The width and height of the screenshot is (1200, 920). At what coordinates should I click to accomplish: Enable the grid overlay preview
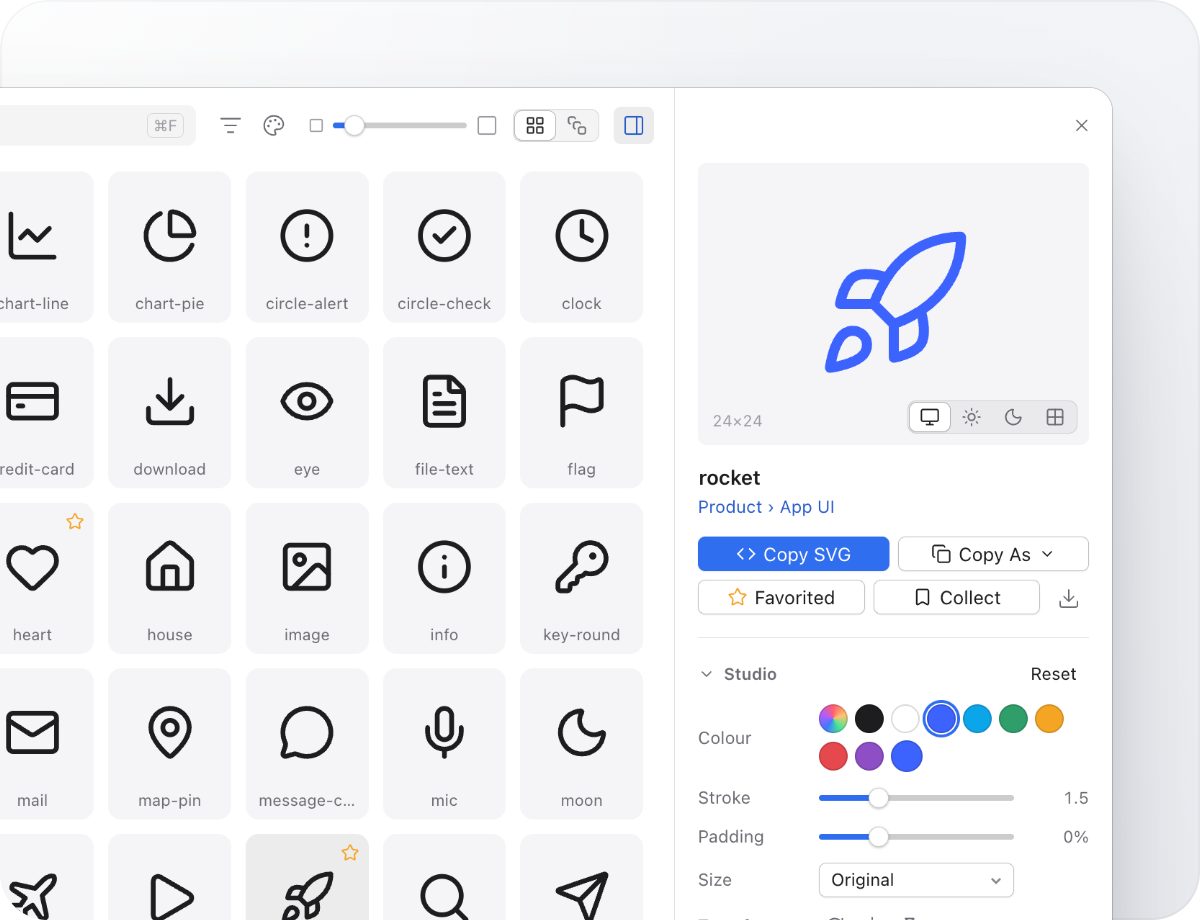(x=1055, y=417)
